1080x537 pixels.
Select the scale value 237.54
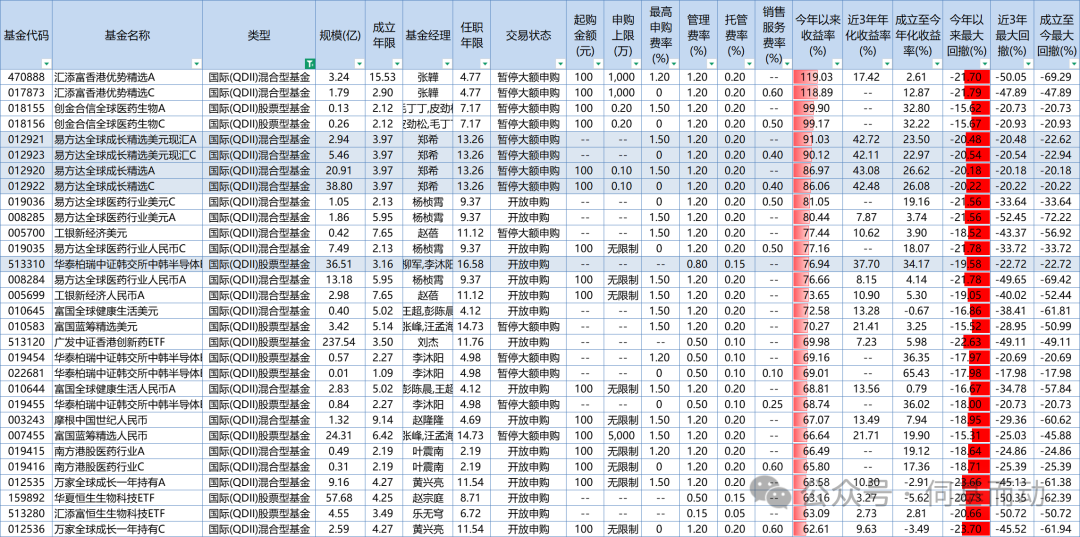[338, 343]
